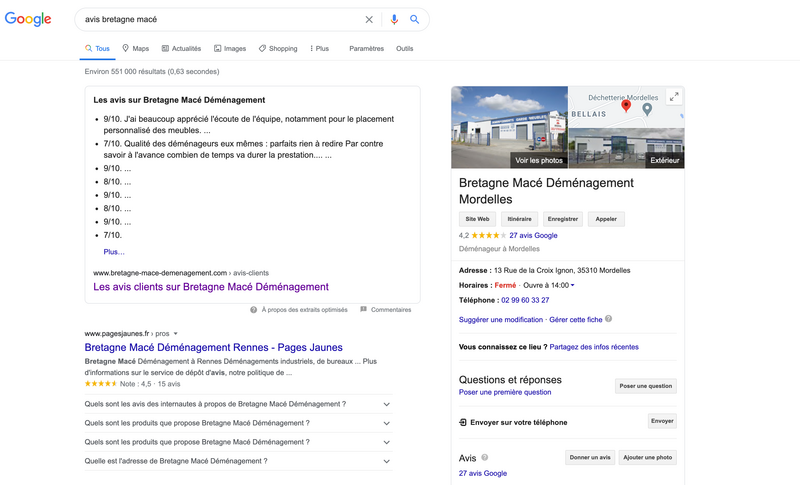Click the Google logo
The width and height of the screenshot is (800, 485).
pos(28,19)
